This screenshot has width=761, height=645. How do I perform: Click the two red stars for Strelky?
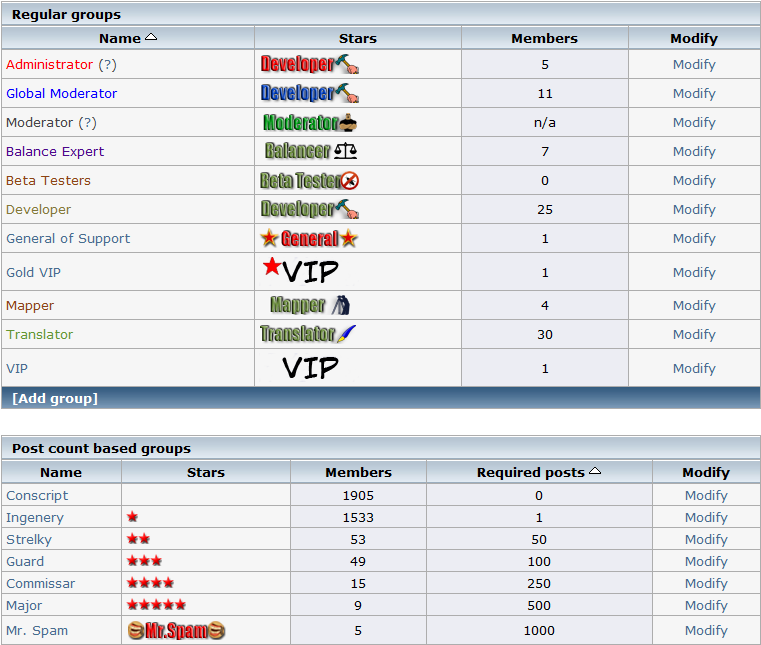click(x=138, y=539)
